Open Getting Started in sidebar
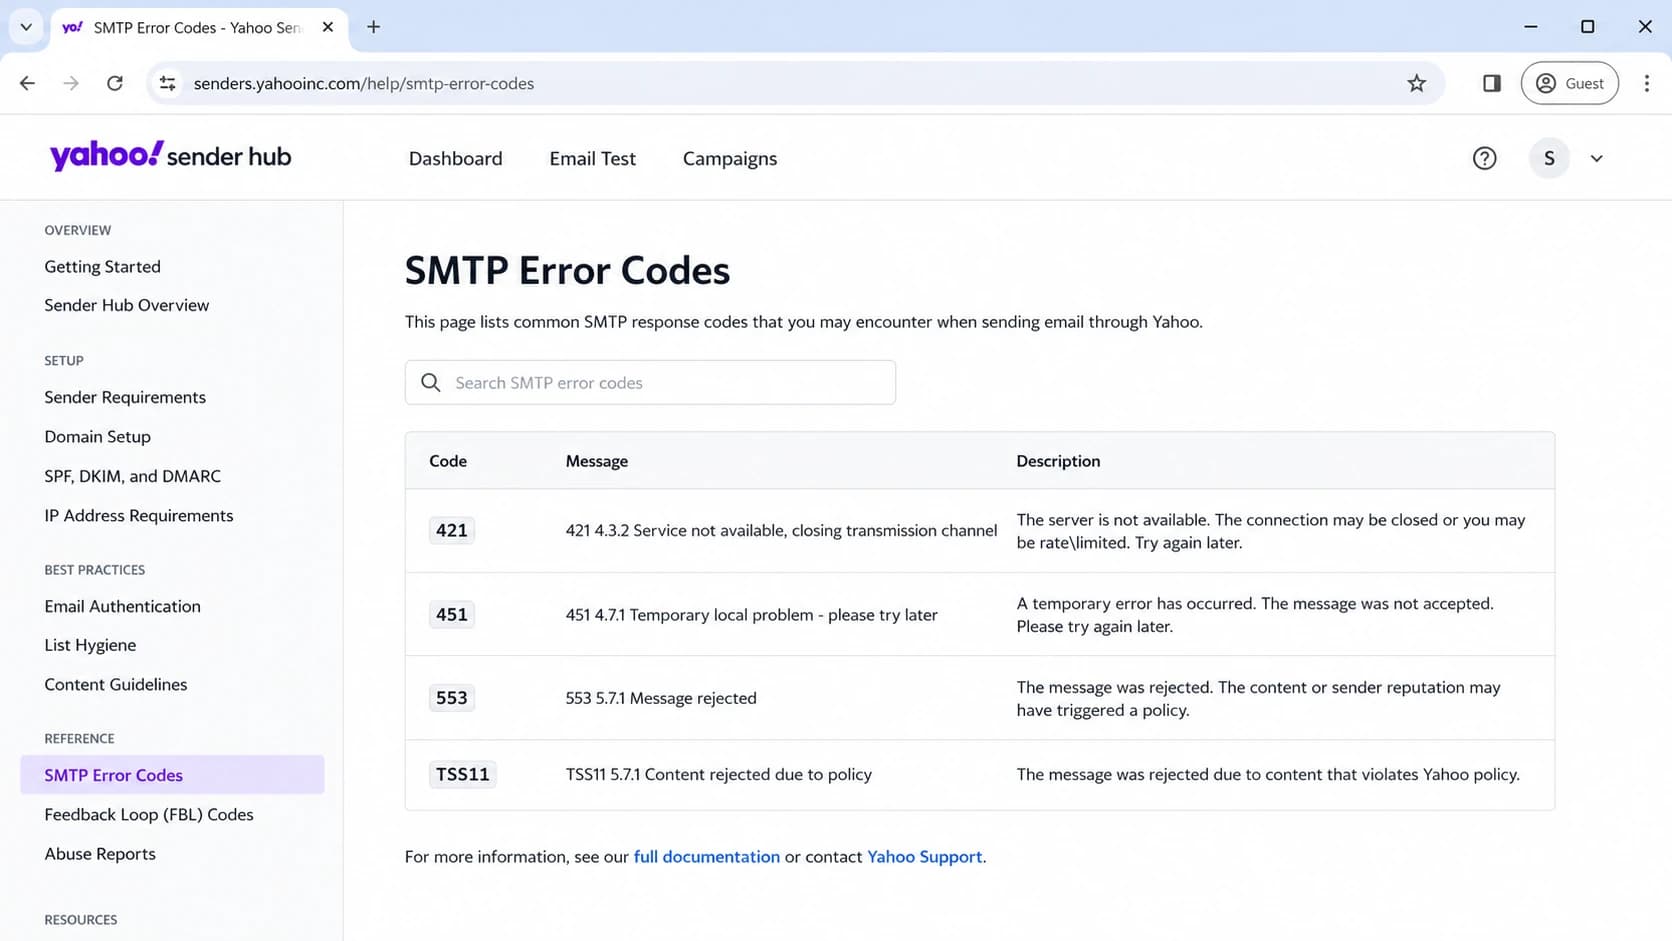1672x941 pixels. pos(102,266)
